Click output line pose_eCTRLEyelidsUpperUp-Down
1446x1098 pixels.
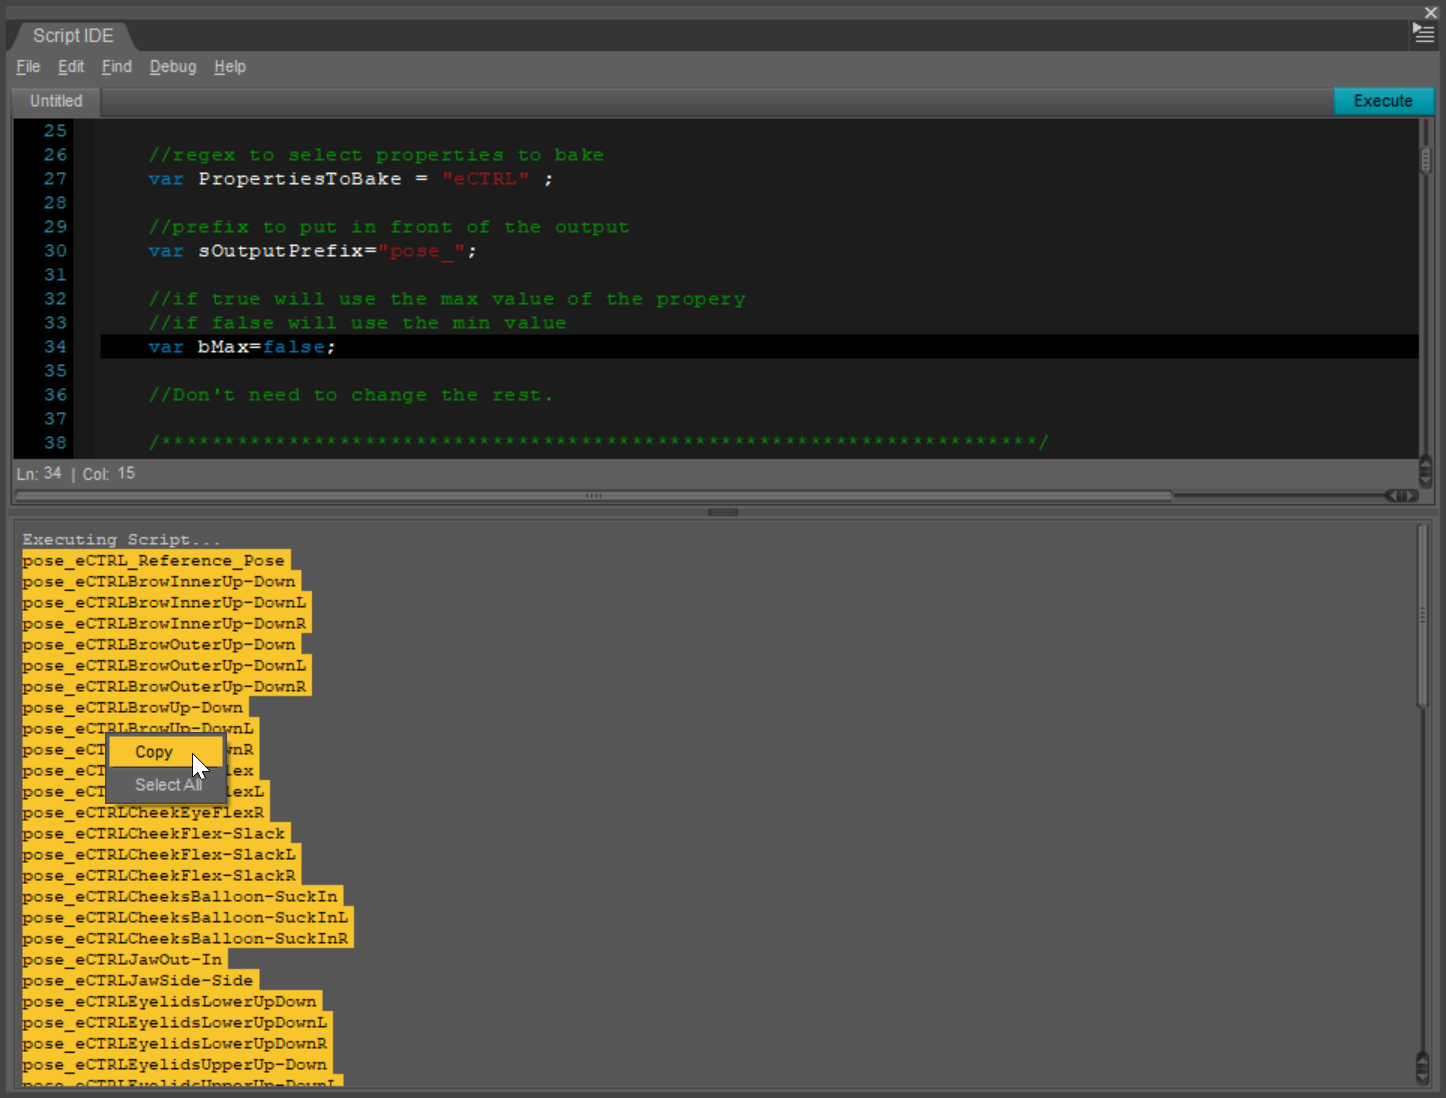[x=175, y=1065]
